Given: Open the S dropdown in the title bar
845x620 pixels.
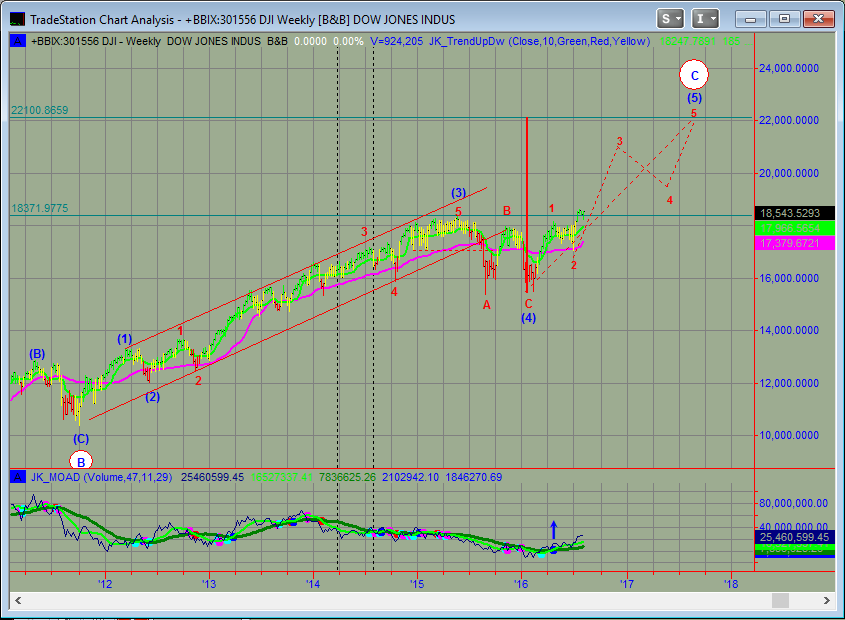Looking at the screenshot, I should (670, 19).
